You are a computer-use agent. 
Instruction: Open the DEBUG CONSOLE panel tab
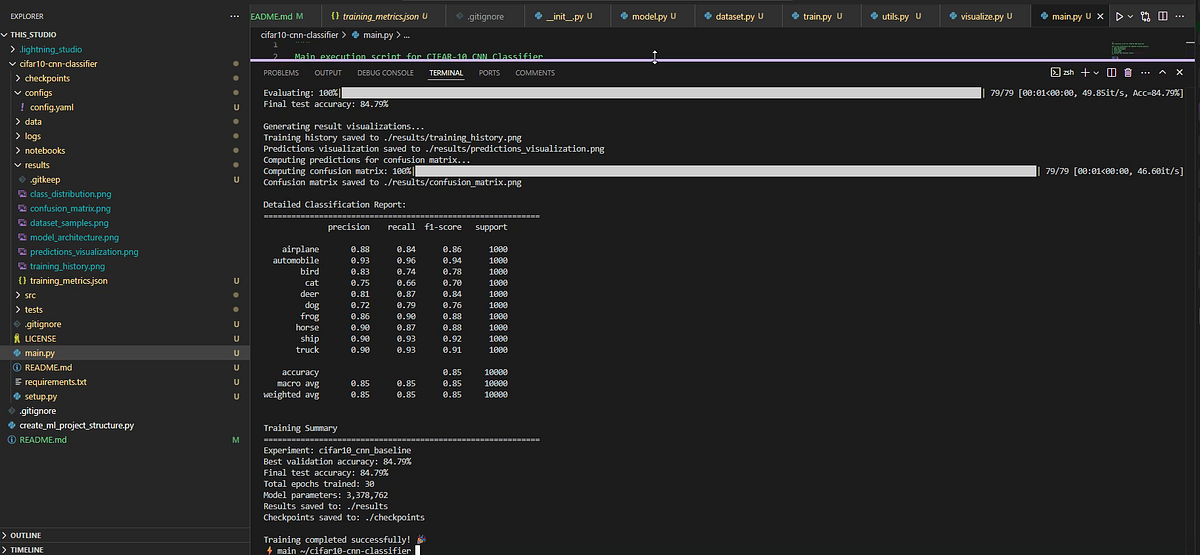[385, 73]
